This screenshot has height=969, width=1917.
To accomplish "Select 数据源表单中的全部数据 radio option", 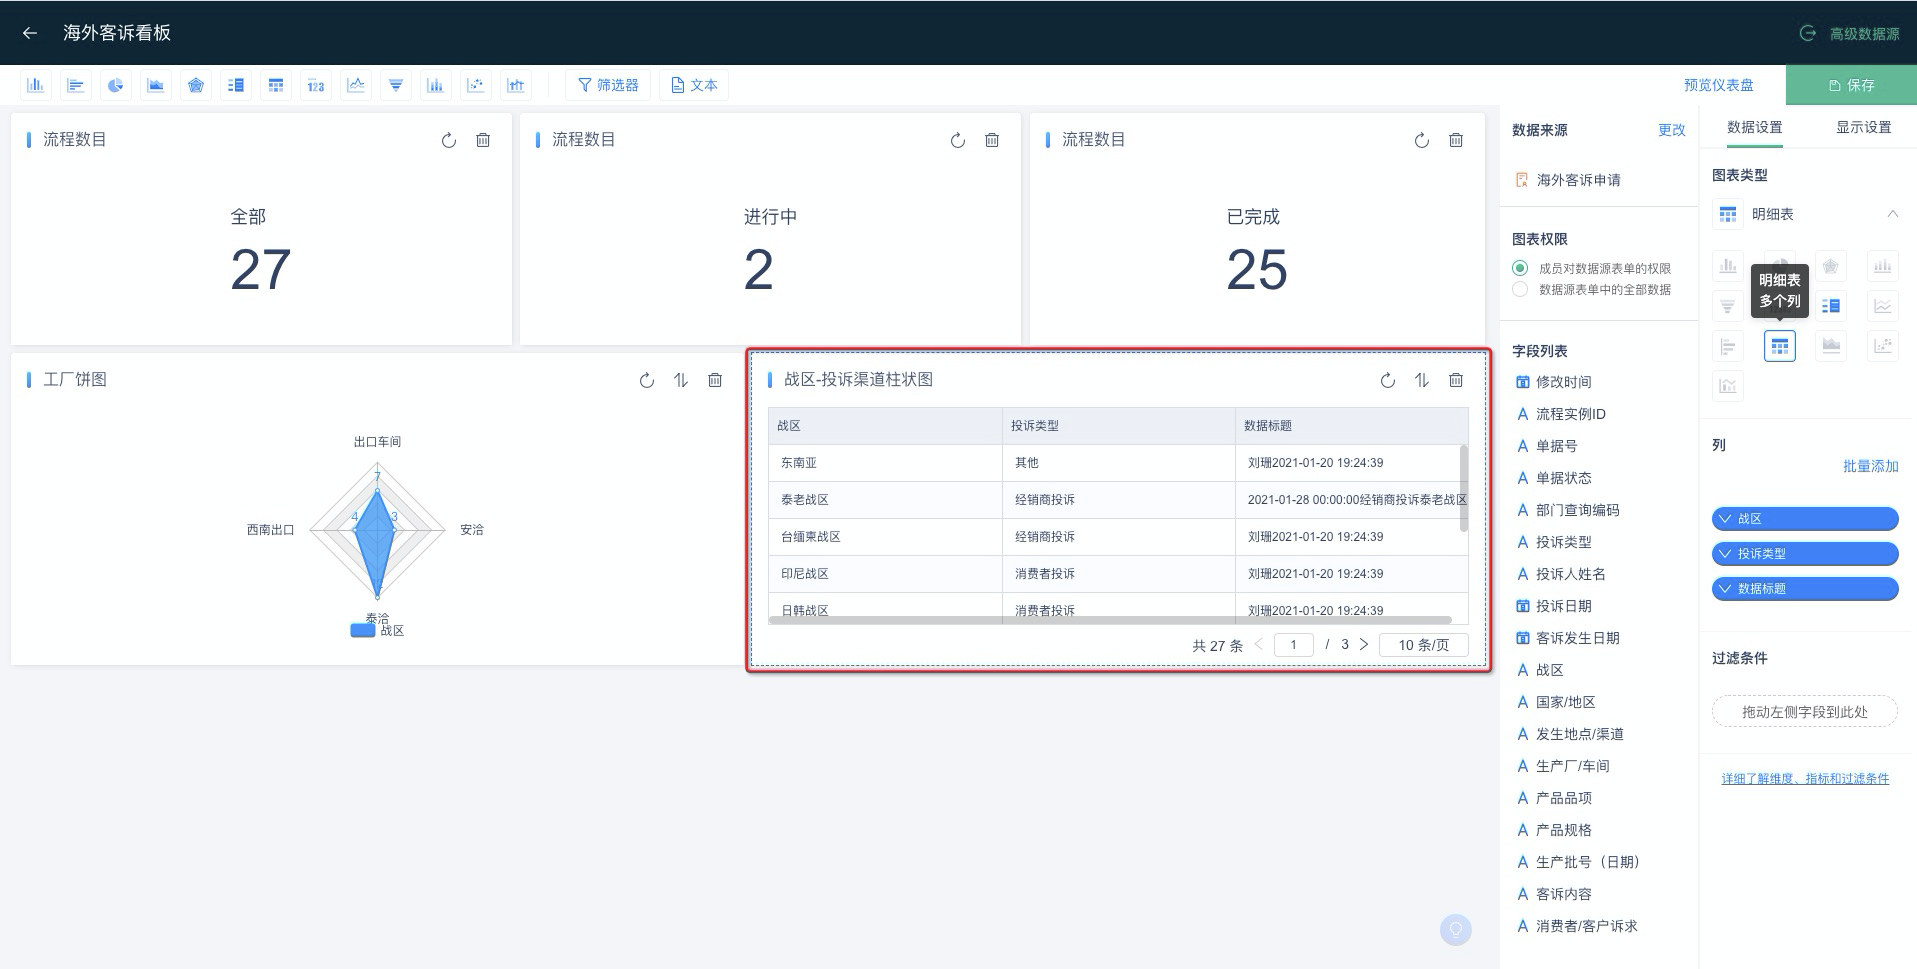I will (1520, 289).
